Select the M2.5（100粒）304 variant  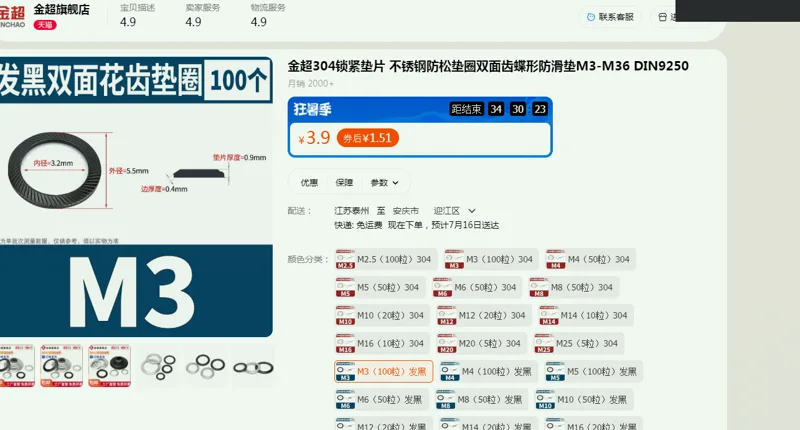point(386,259)
